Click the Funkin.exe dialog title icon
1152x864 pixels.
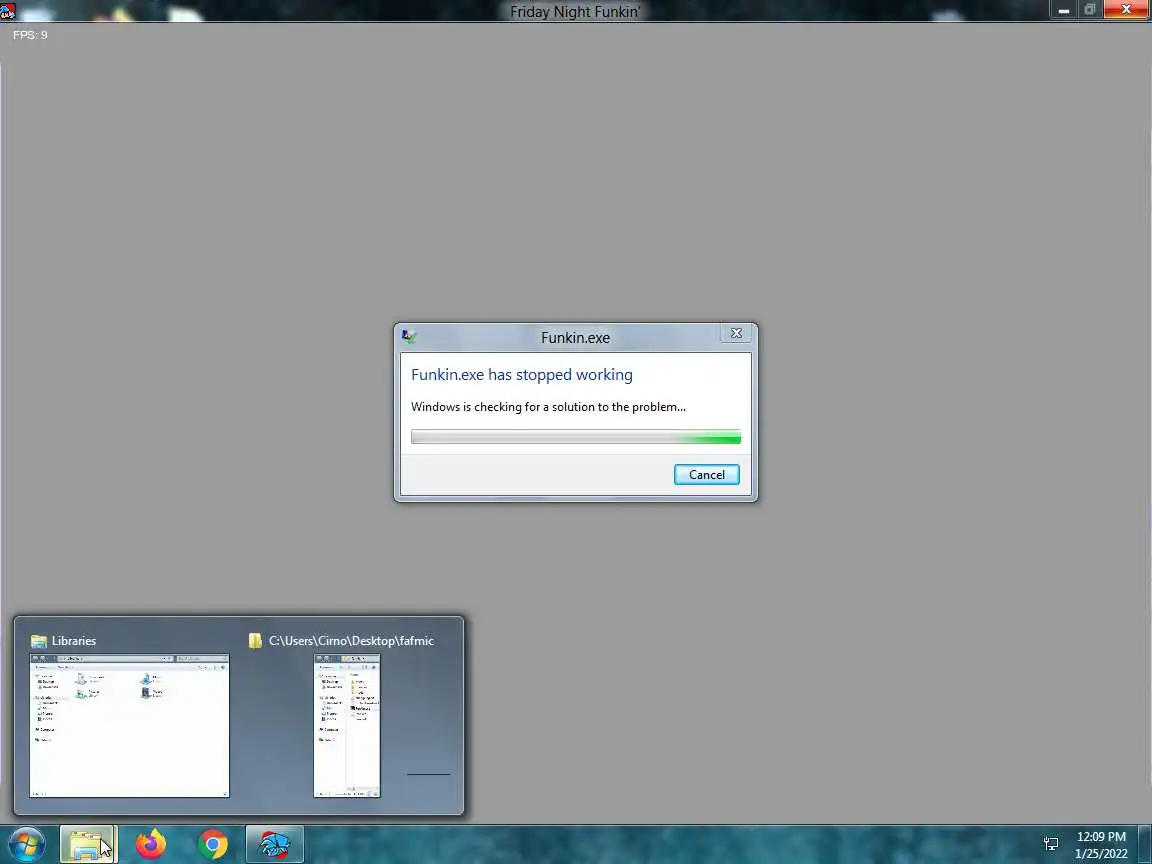[409, 336]
